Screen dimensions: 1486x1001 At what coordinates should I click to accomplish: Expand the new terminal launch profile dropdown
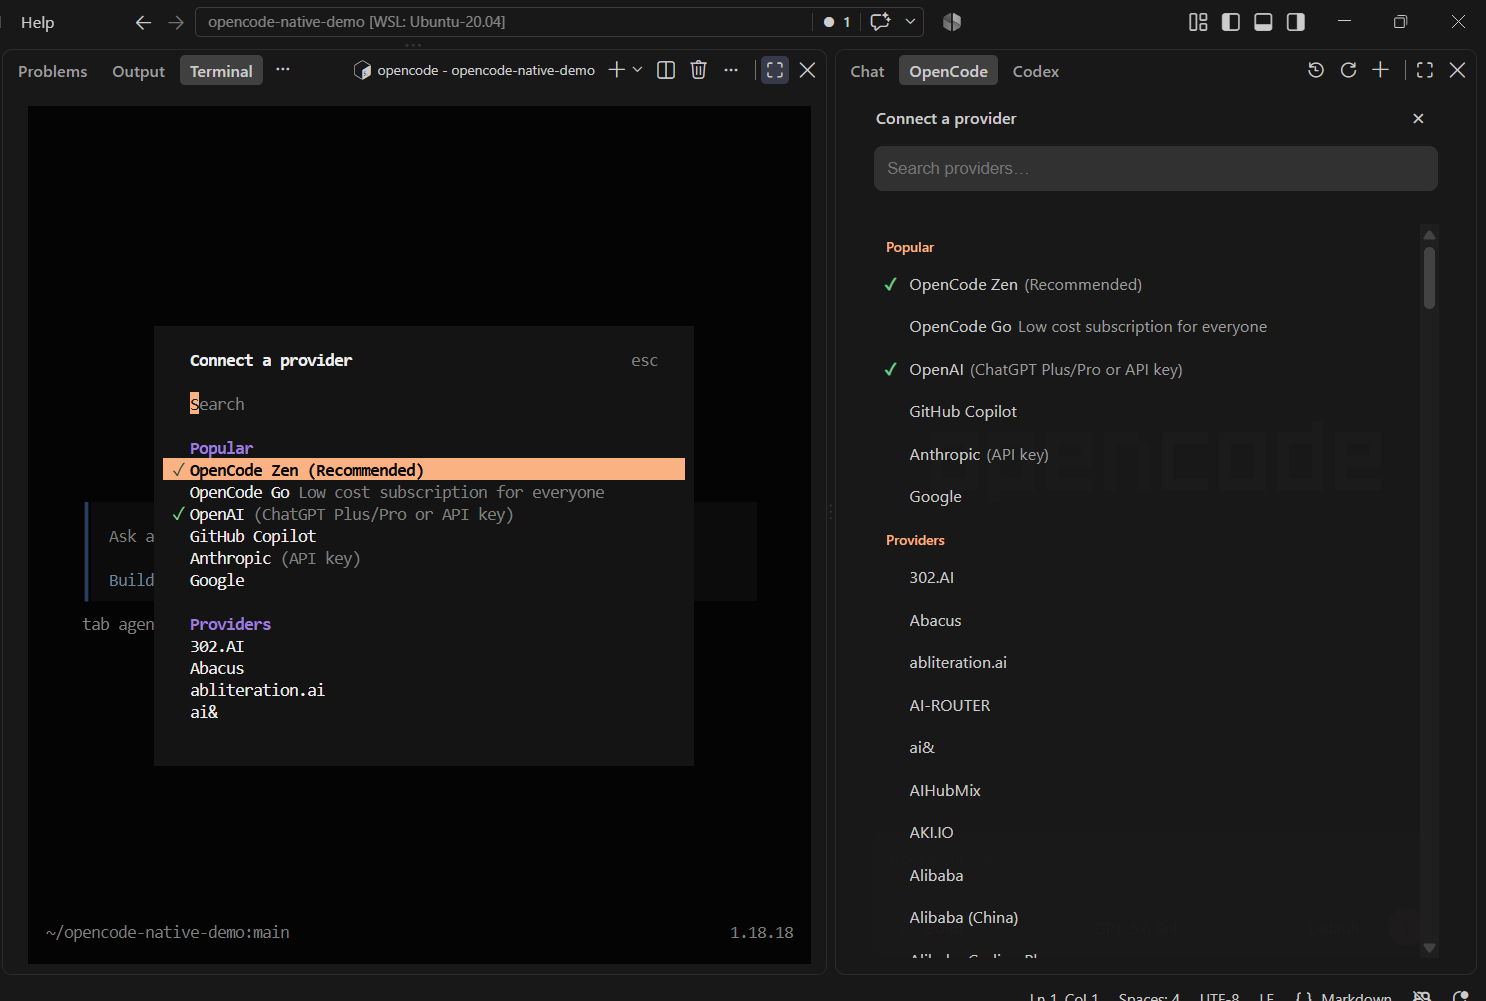click(x=637, y=70)
